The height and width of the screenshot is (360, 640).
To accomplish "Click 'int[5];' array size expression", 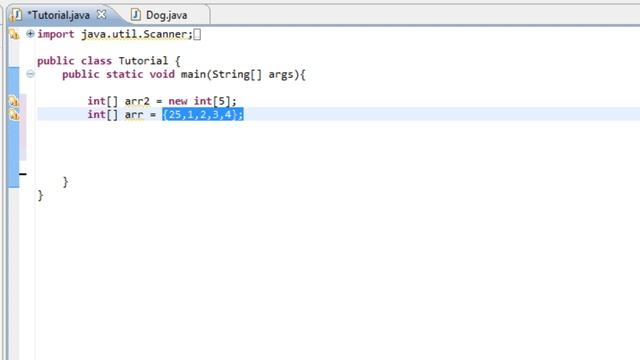I will point(215,101).
